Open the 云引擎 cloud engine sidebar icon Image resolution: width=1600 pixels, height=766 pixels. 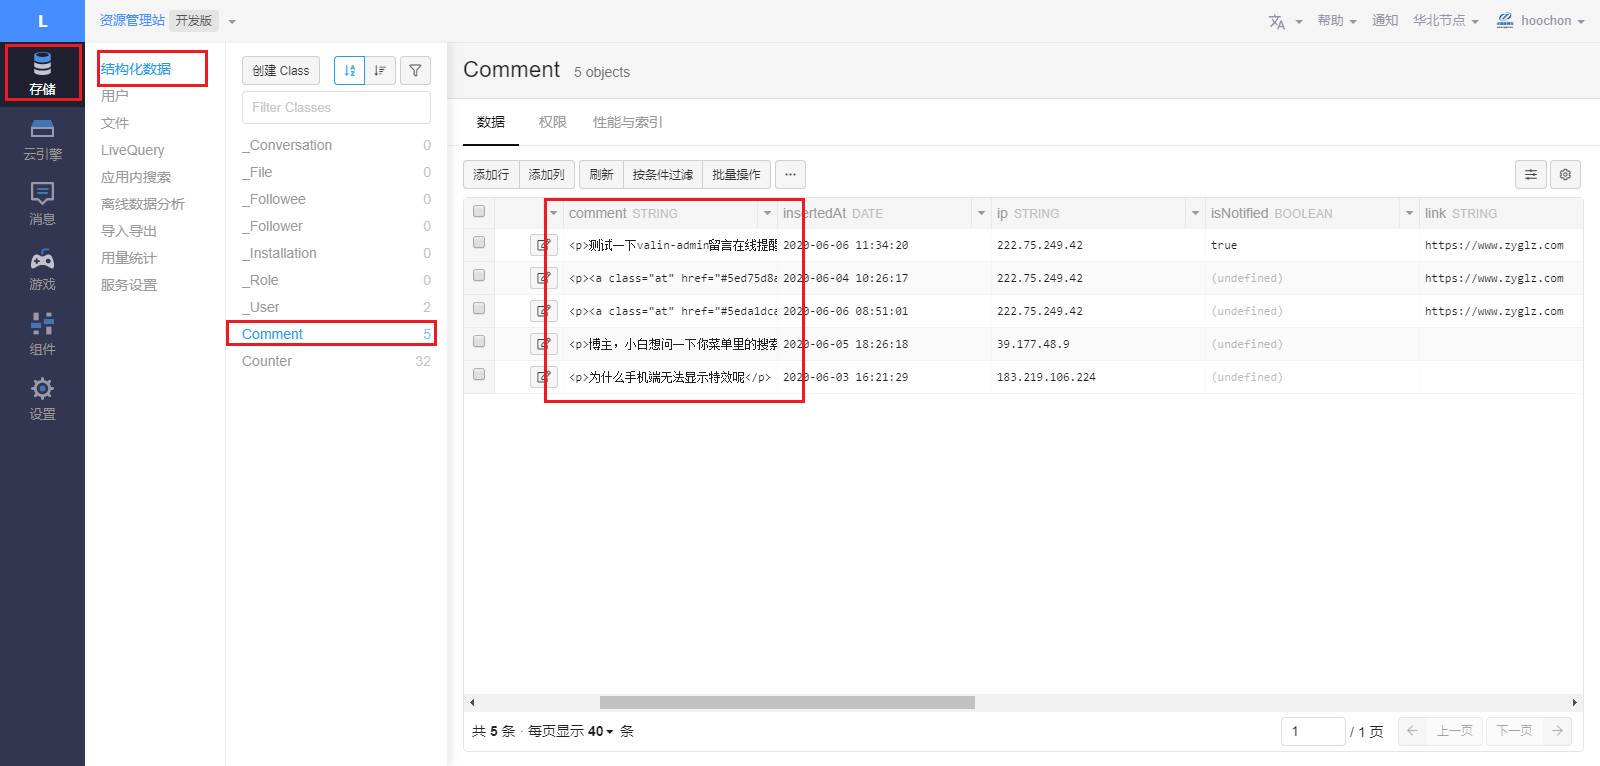pos(42,139)
